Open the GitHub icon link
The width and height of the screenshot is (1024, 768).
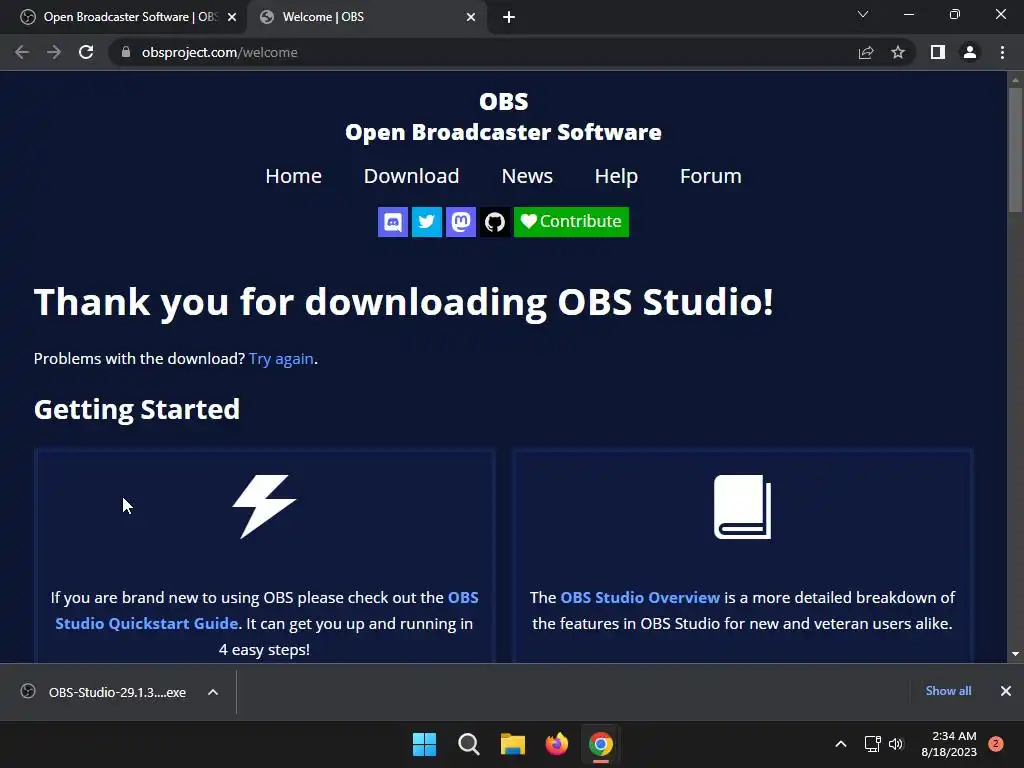click(x=494, y=222)
